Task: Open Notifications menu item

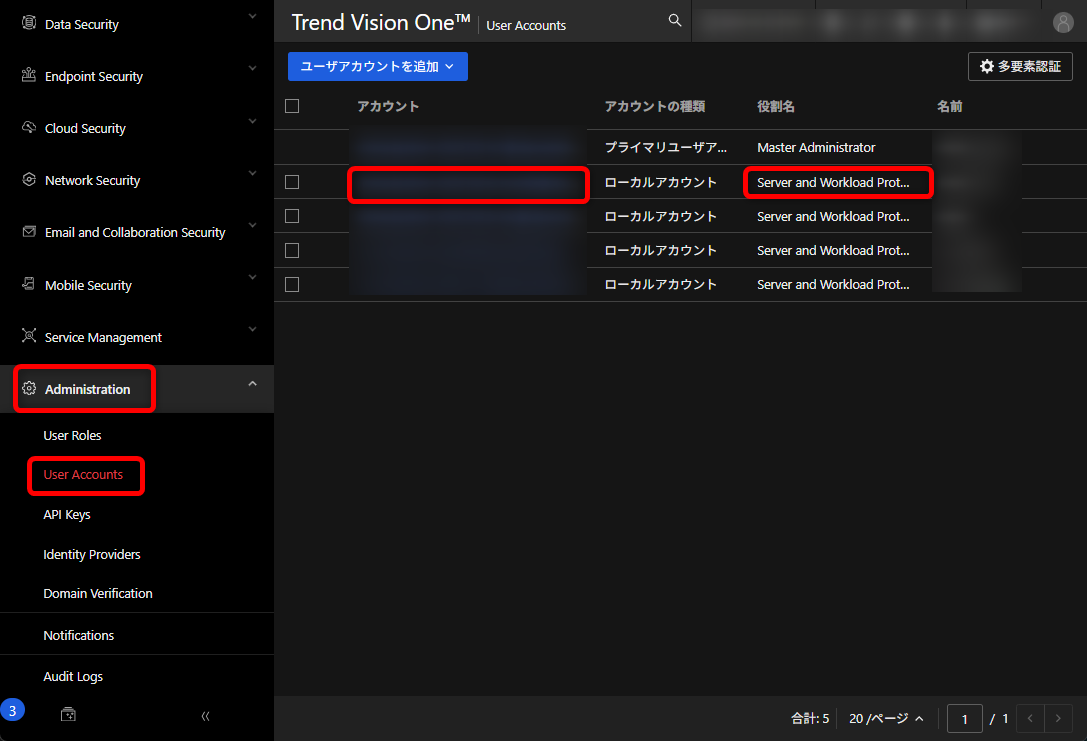Action: 78,636
